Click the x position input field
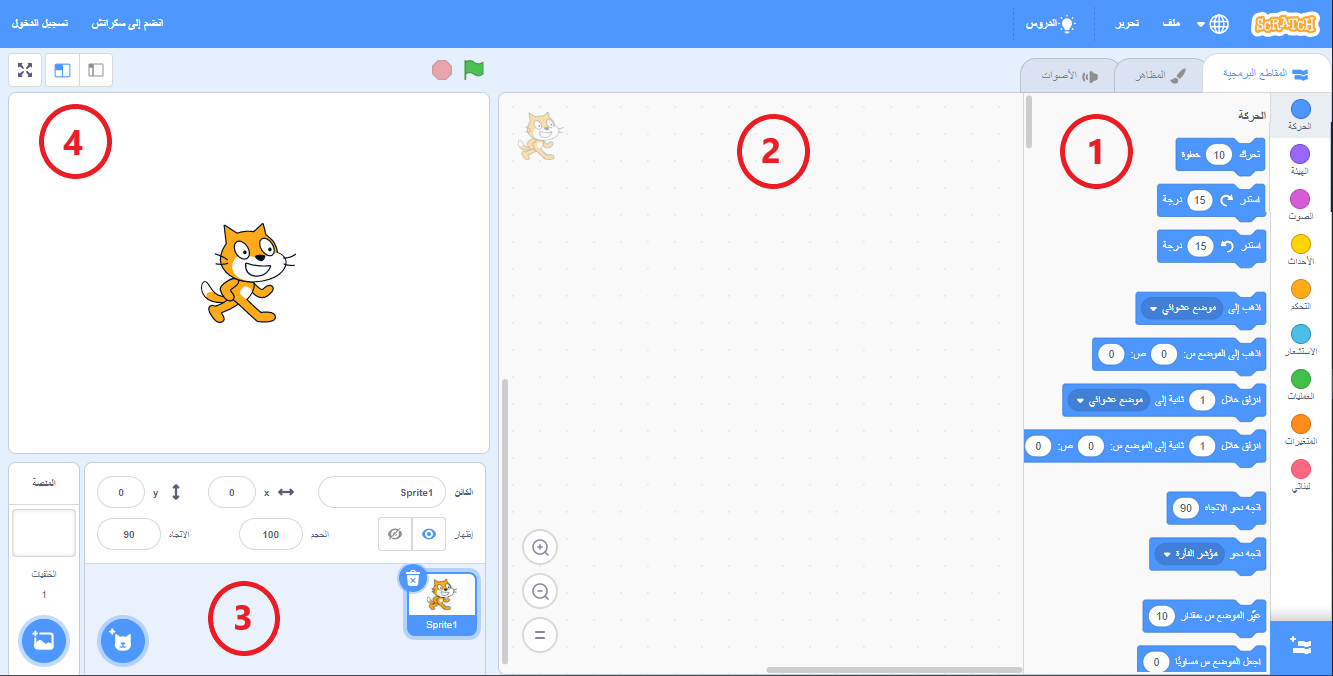The width and height of the screenshot is (1333, 676). (x=232, y=492)
